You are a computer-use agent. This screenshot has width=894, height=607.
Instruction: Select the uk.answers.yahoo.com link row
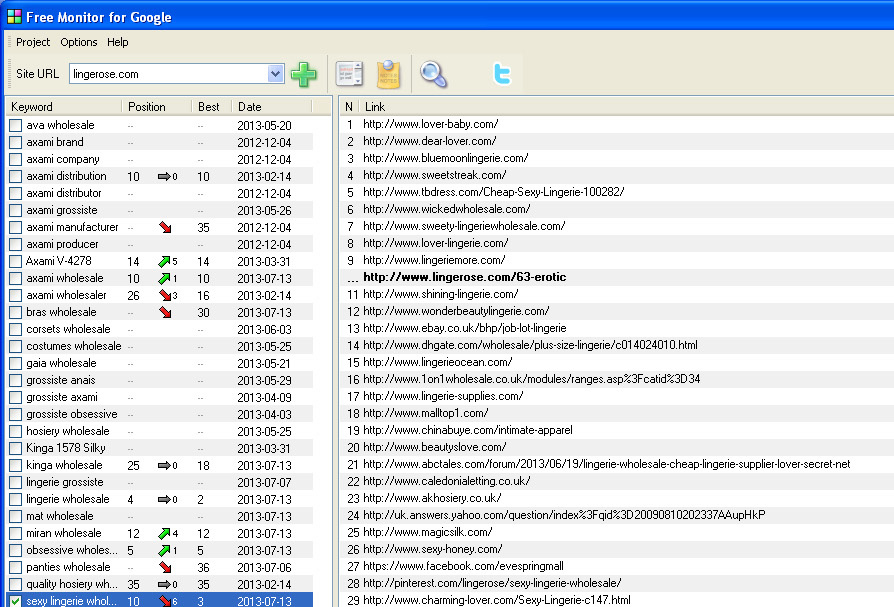click(x=617, y=515)
